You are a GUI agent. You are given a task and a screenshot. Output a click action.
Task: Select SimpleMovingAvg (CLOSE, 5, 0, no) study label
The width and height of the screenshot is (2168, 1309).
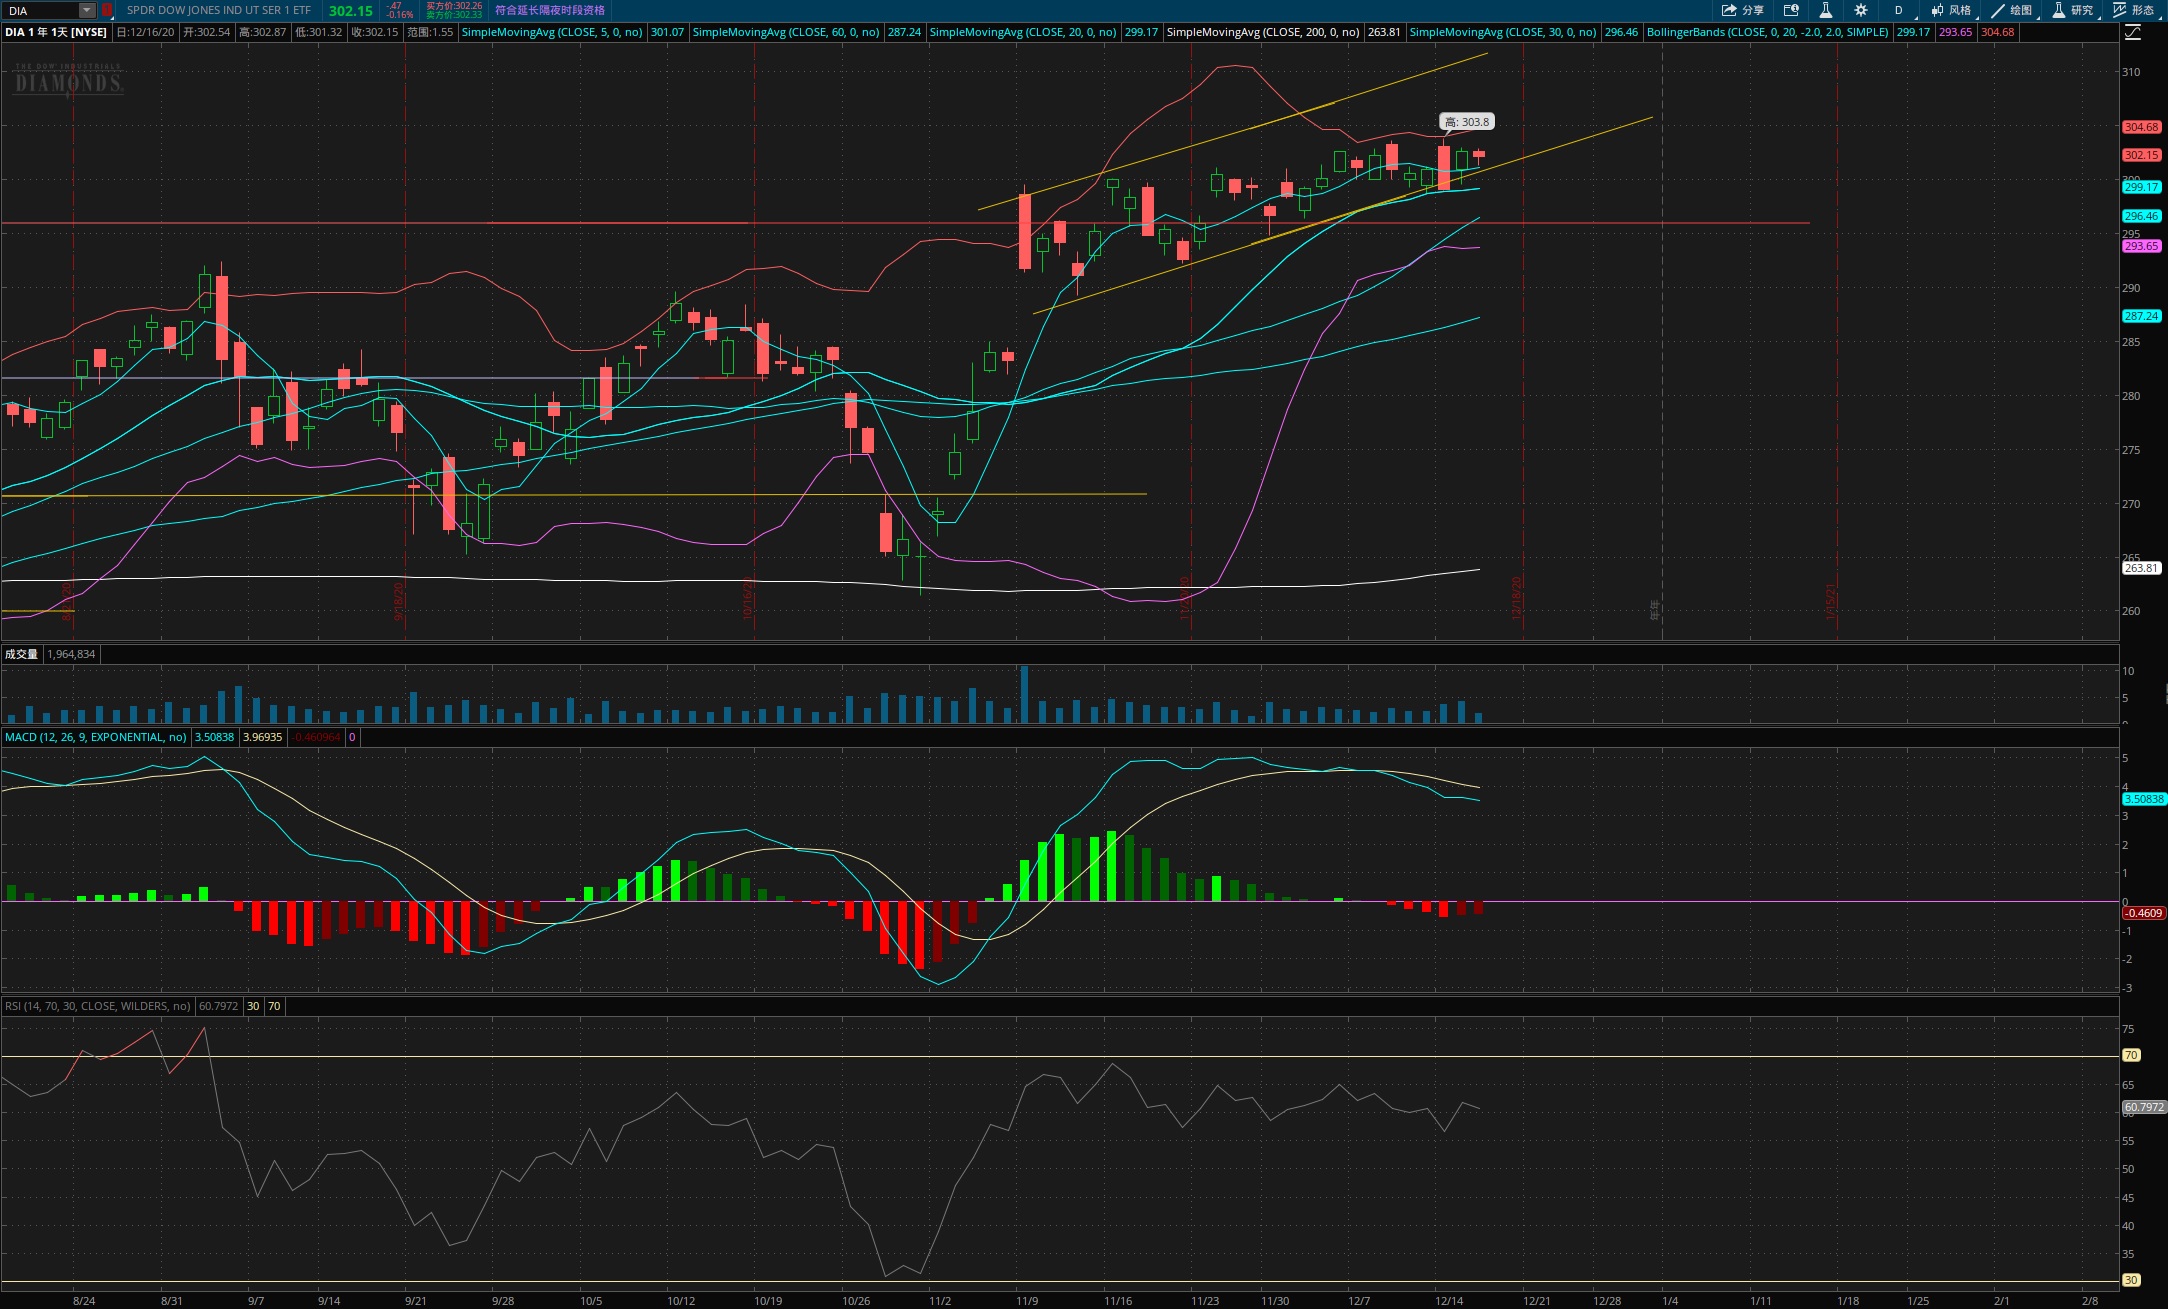point(552,32)
